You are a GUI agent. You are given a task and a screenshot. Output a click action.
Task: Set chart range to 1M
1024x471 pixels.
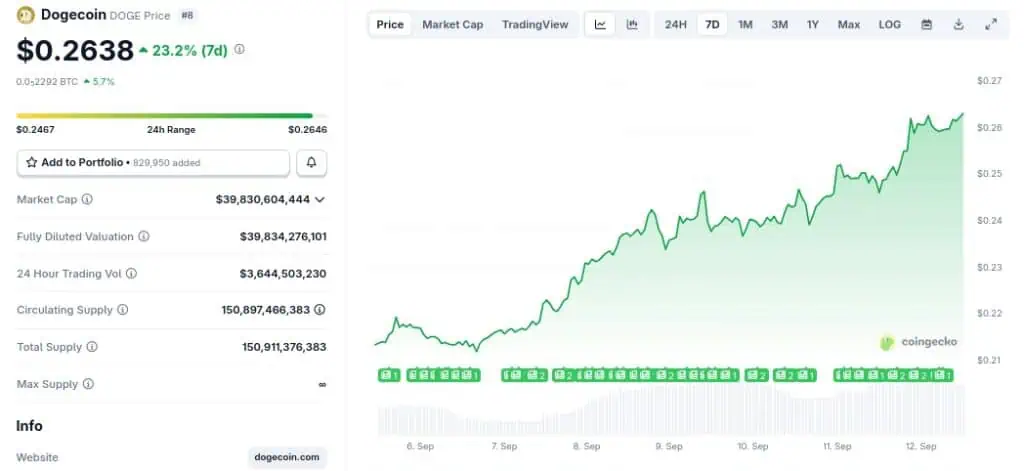(x=745, y=25)
